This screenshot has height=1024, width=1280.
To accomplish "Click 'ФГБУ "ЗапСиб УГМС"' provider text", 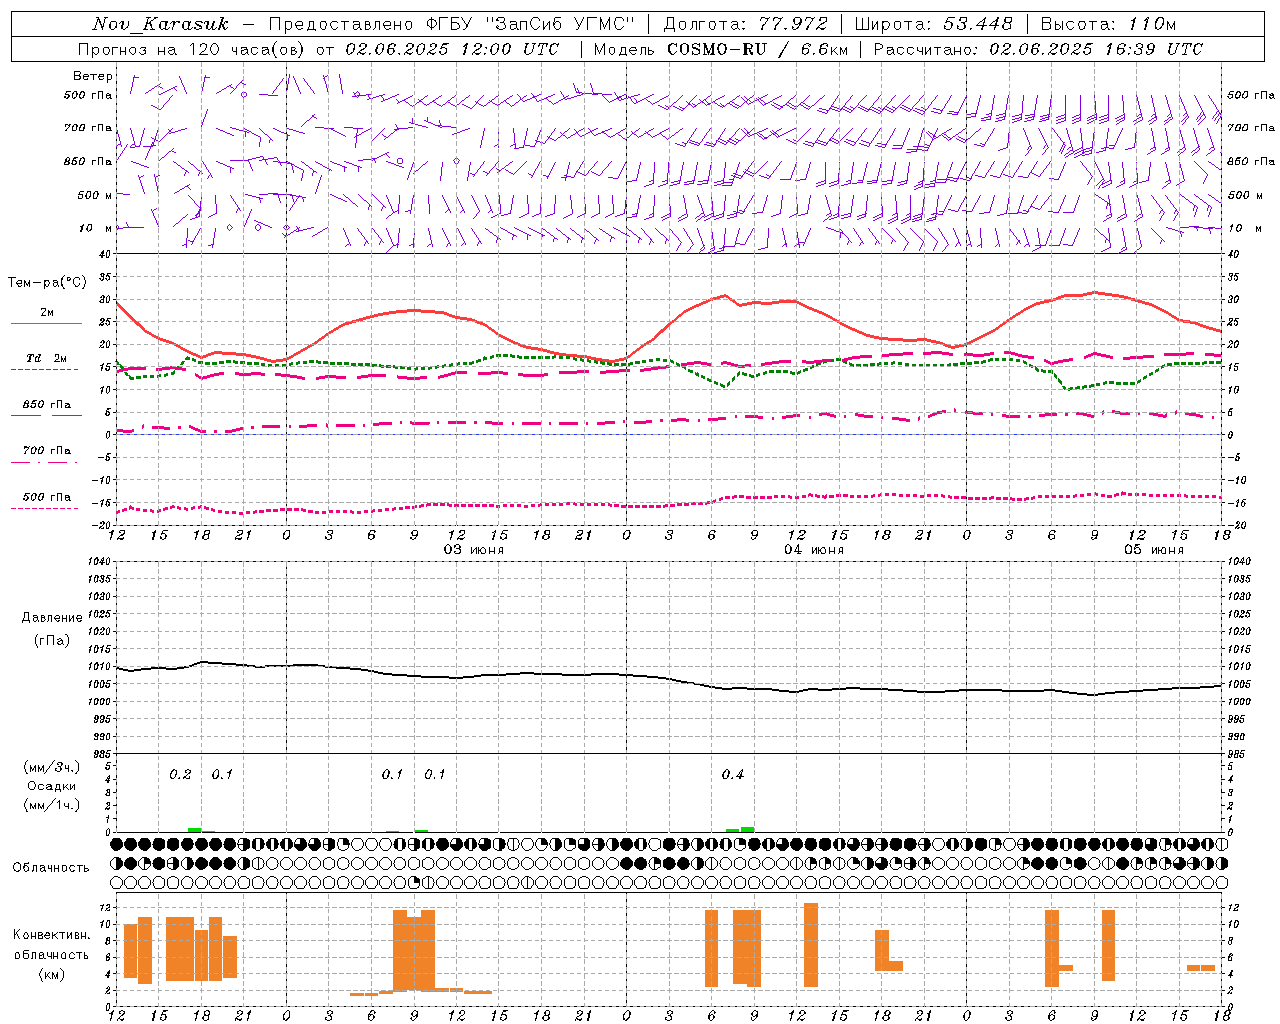I will (x=531, y=24).
